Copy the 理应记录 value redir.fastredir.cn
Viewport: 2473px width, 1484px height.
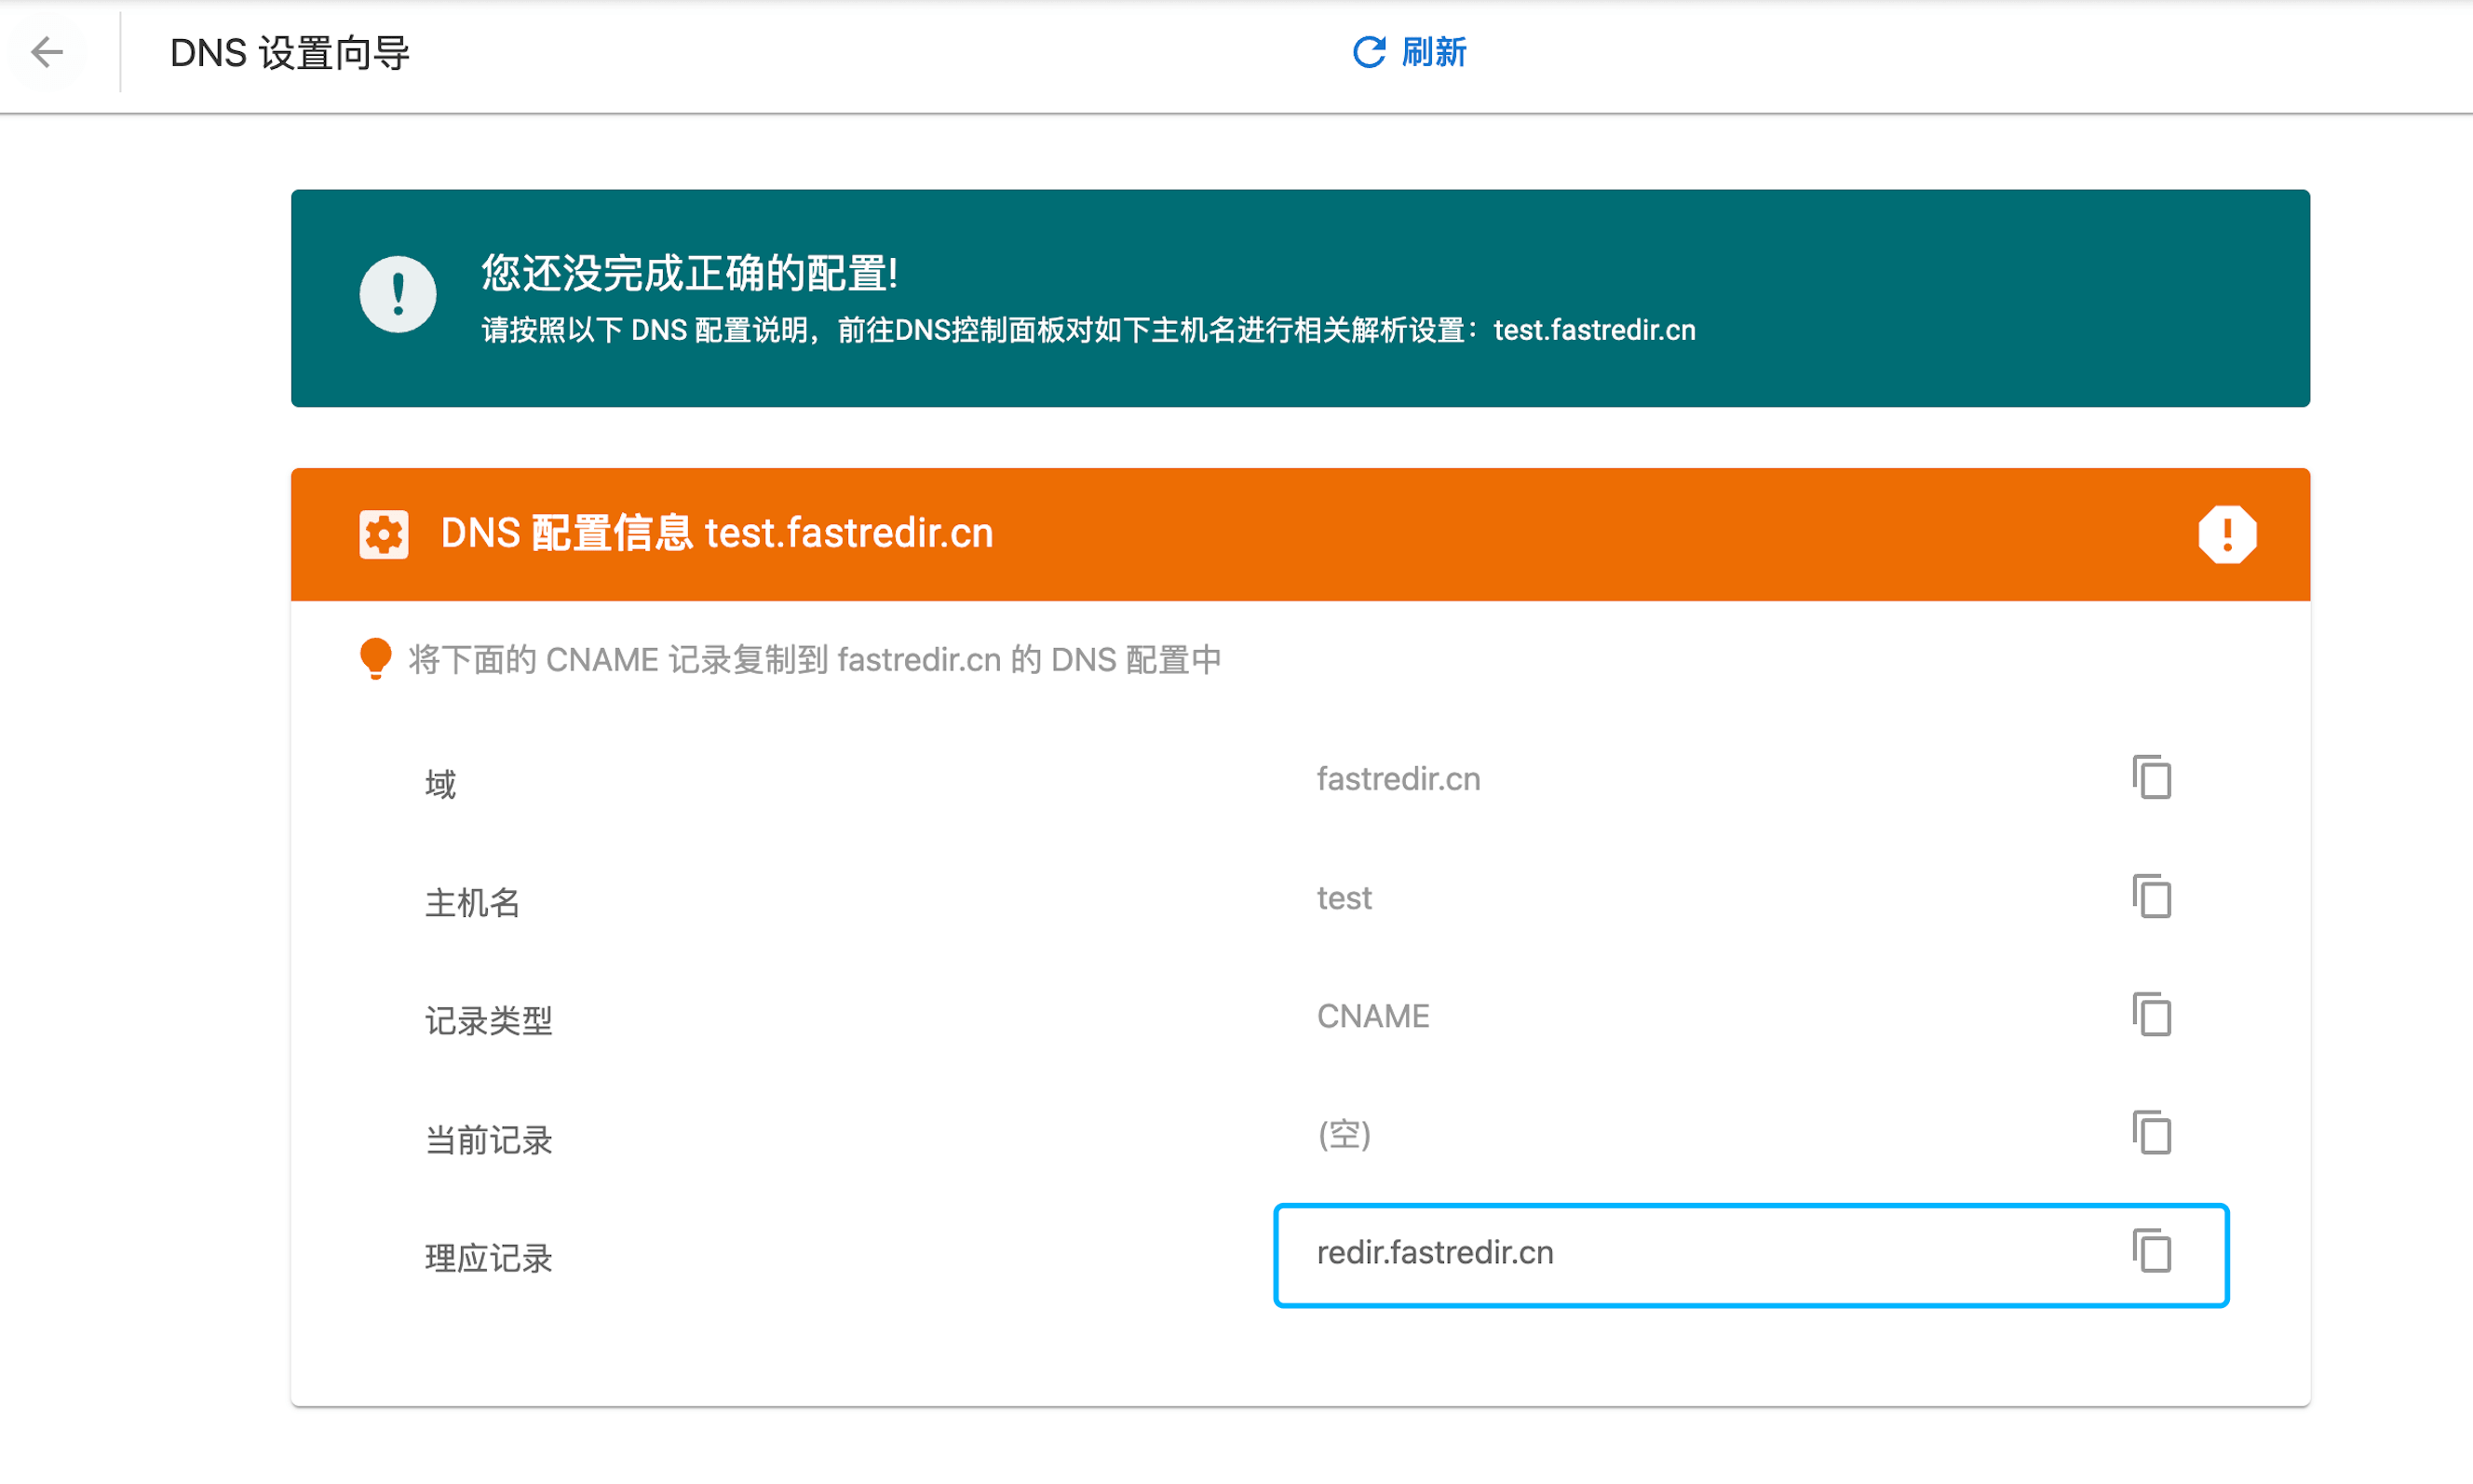click(x=2152, y=1252)
